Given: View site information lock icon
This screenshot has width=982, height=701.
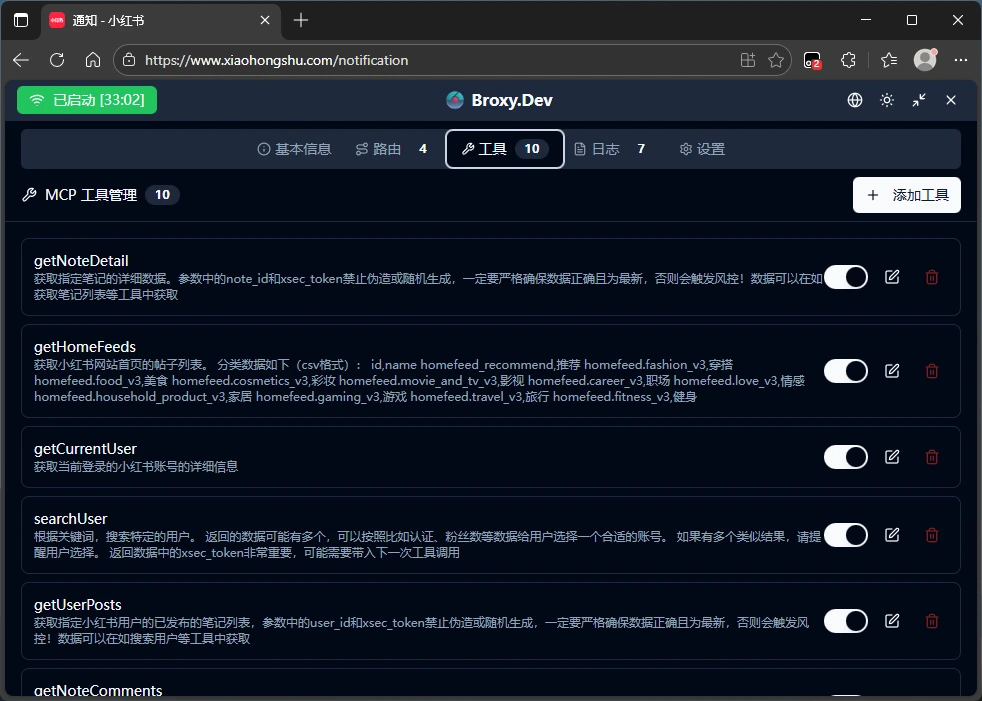Looking at the screenshot, I should point(129,60).
